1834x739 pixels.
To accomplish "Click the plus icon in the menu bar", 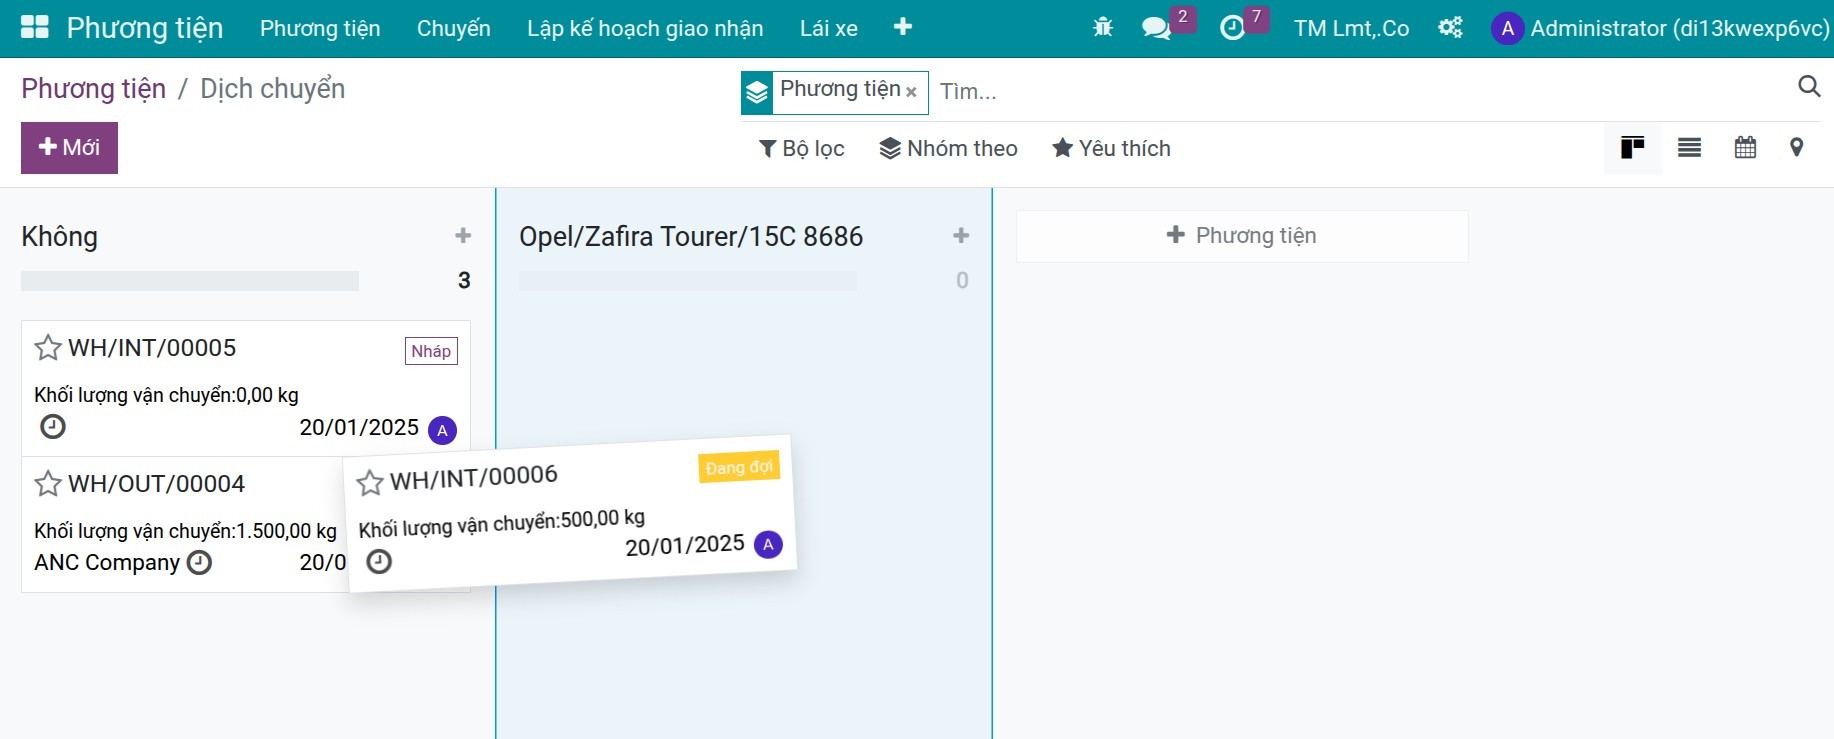I will 903,27.
